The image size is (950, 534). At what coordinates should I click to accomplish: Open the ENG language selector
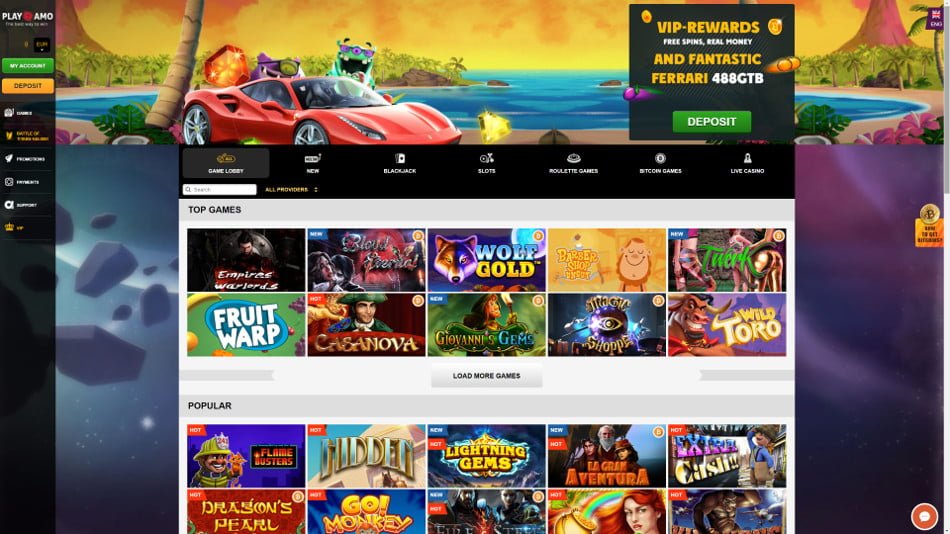click(x=936, y=18)
